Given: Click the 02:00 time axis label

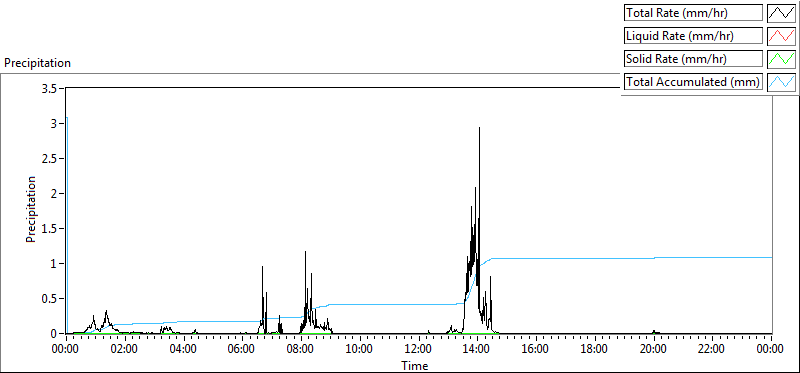Looking at the screenshot, I should pos(125,350).
